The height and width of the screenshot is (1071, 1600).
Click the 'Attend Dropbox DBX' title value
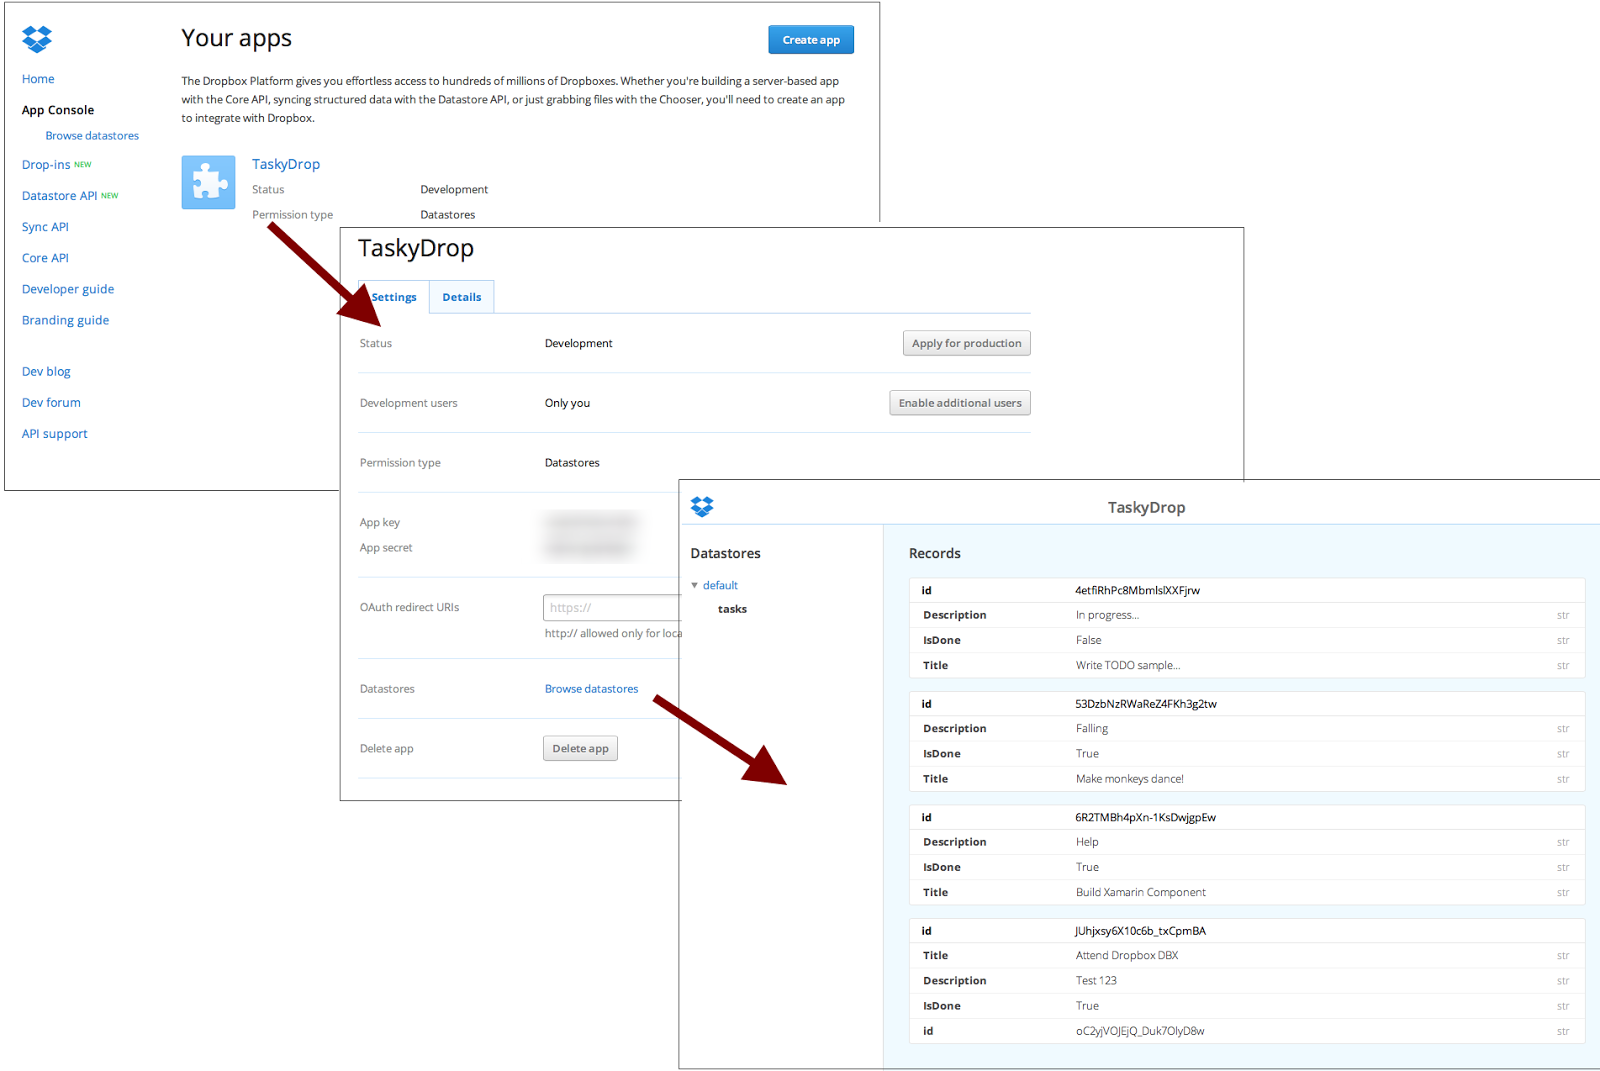pos(1127,956)
